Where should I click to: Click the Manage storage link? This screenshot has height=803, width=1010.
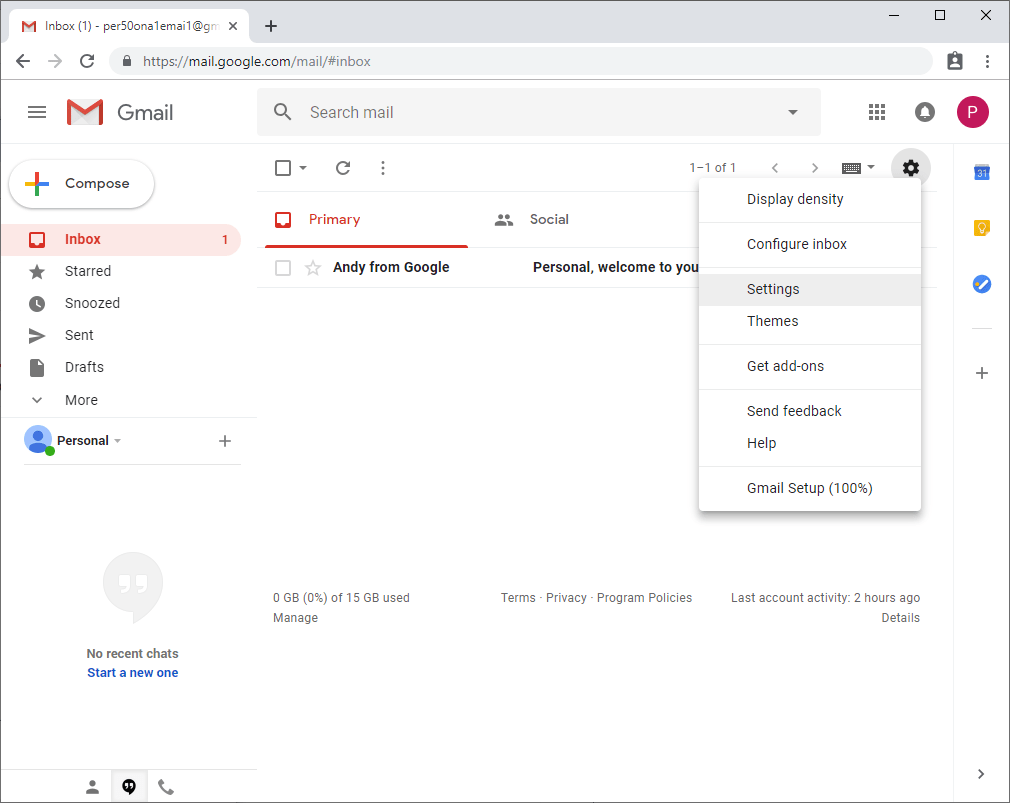(296, 618)
